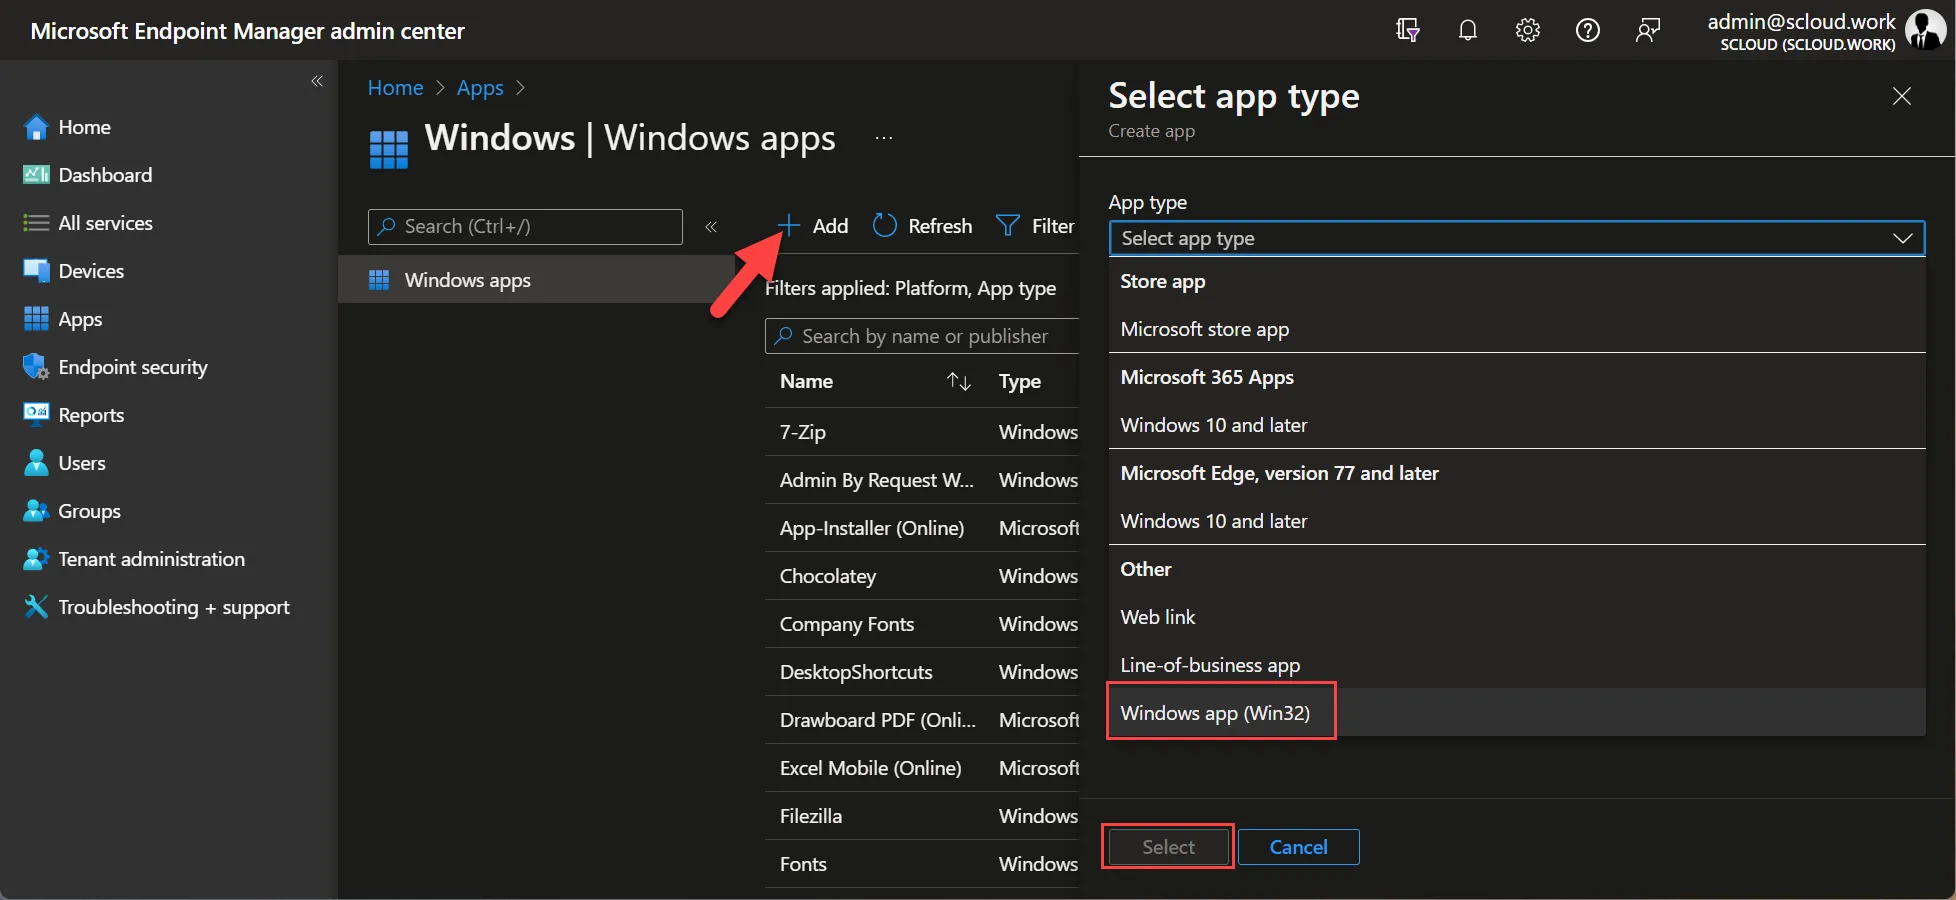Collapse the blade menu with double chevron
Screen dimensions: 1956x900
tap(711, 227)
